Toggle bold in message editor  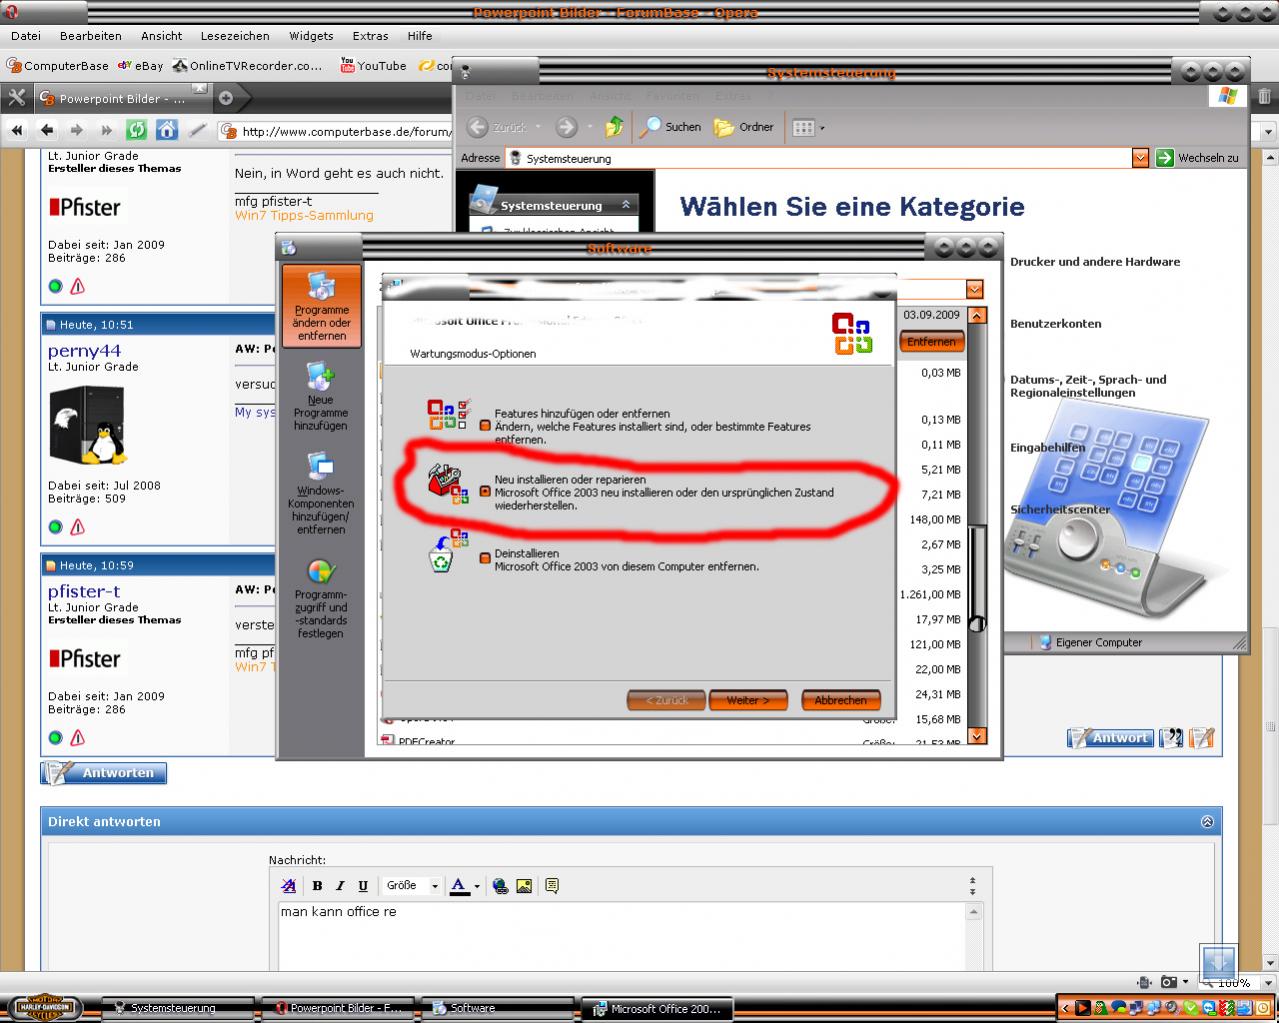click(x=317, y=885)
